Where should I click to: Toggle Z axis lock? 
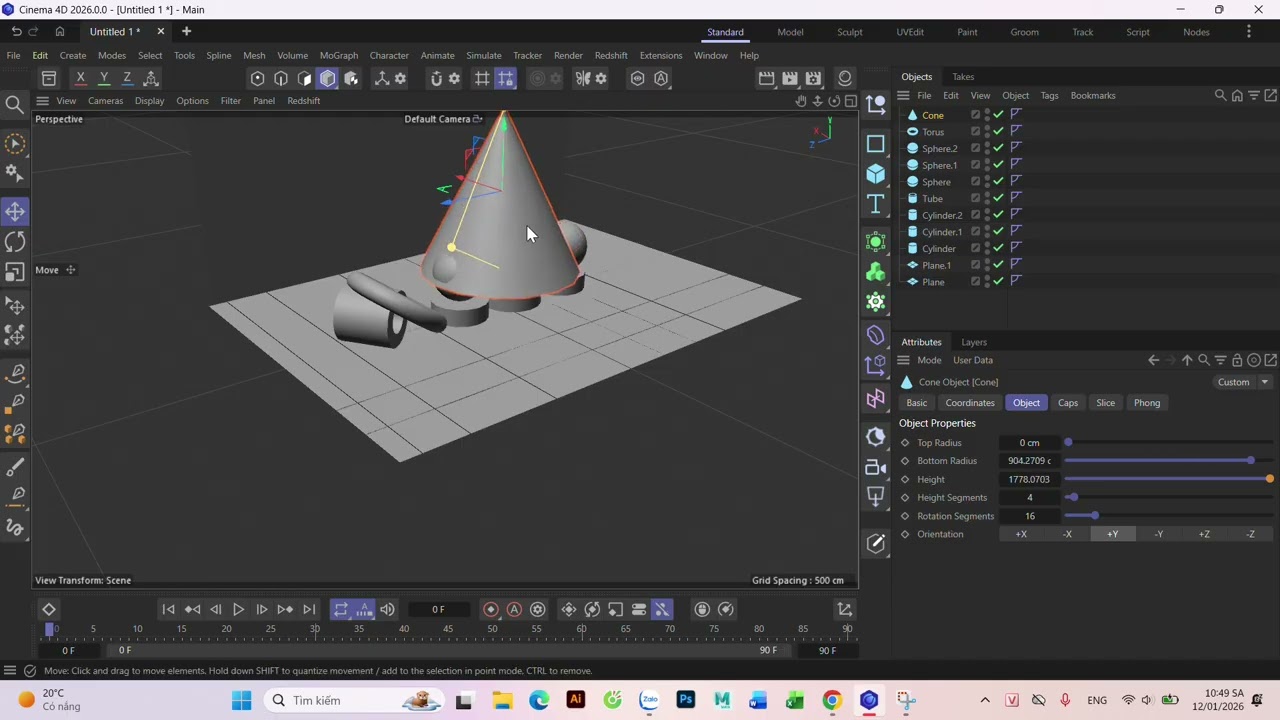[x=127, y=78]
